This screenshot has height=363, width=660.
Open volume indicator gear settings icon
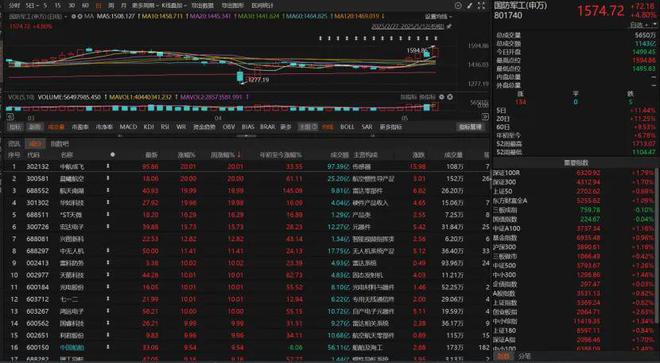(x=442, y=97)
